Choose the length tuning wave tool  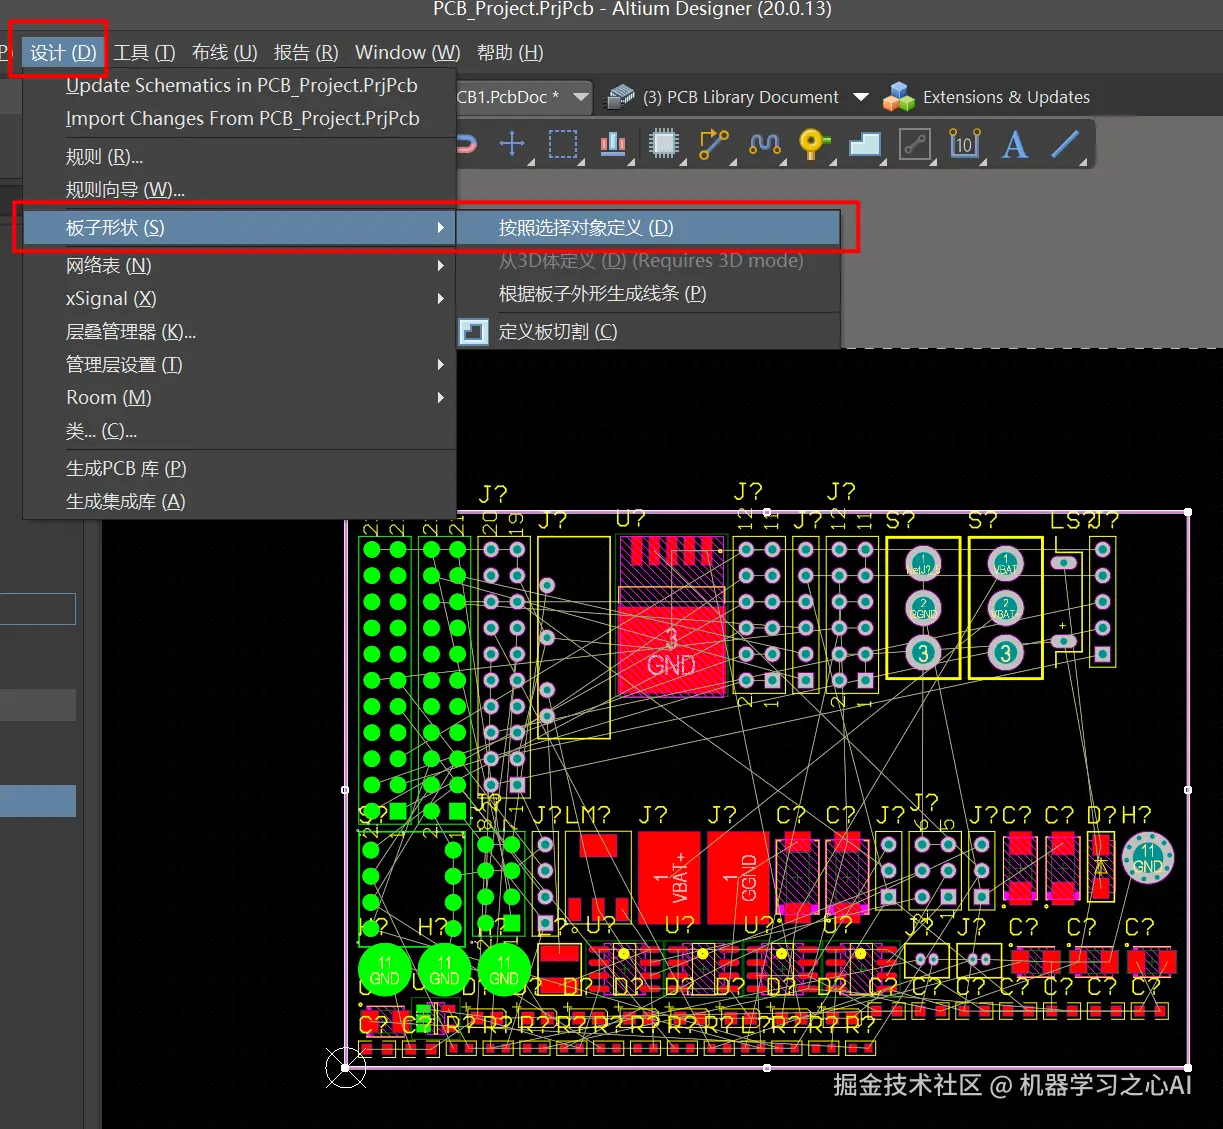765,144
